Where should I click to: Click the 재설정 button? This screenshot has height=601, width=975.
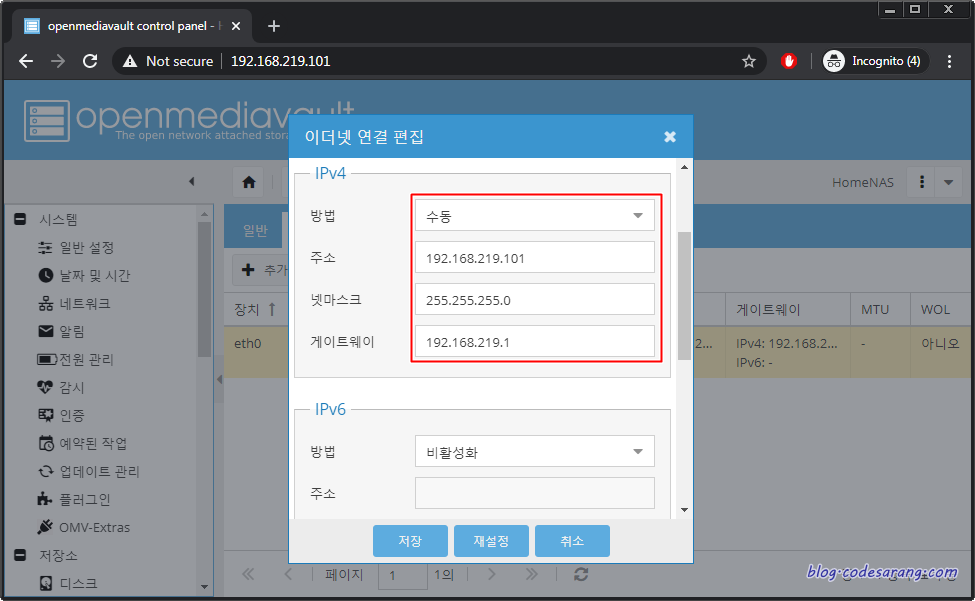(x=491, y=541)
